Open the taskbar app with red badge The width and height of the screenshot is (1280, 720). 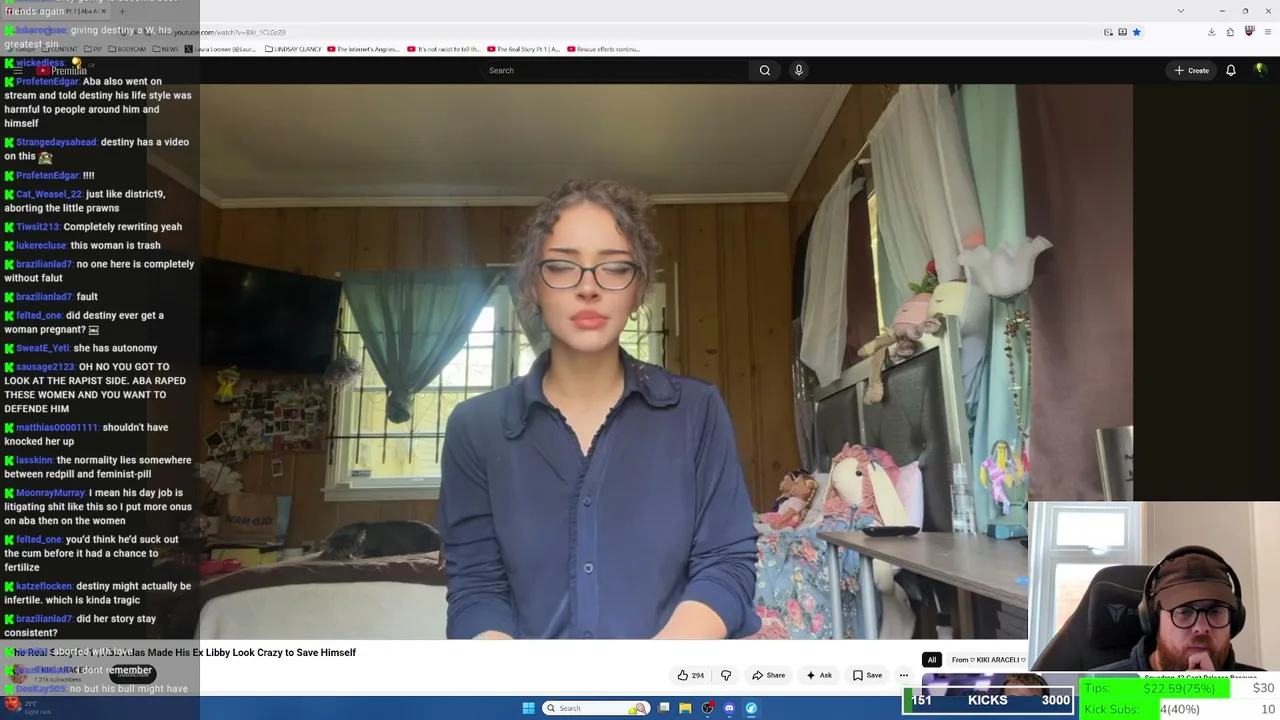tap(707, 708)
